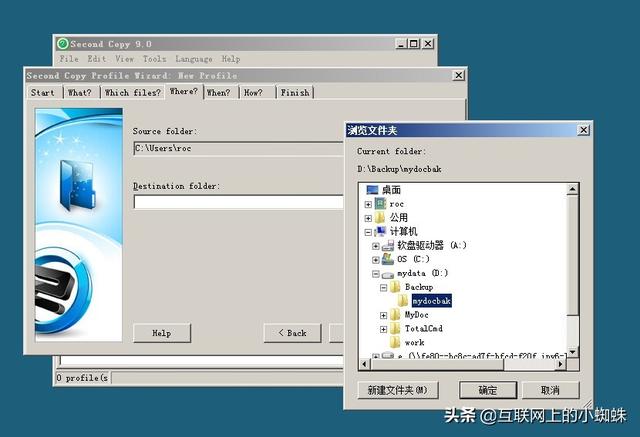
Task: Click the Backup folder icon
Action: [x=395, y=287]
